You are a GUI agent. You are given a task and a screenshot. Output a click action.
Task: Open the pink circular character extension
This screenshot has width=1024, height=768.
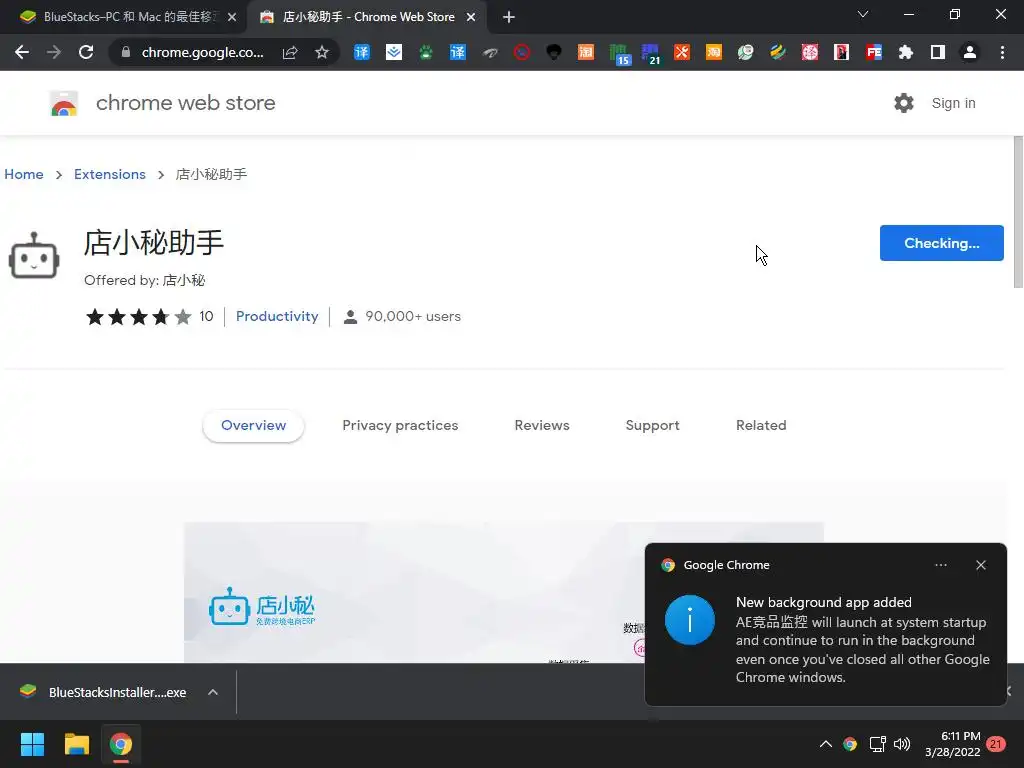[x=810, y=52]
